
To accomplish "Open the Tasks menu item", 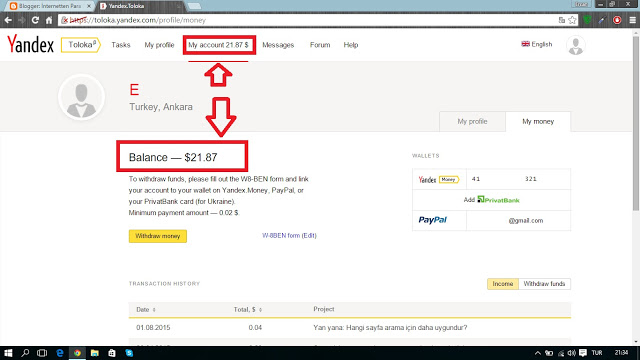I will pyautogui.click(x=121, y=45).
